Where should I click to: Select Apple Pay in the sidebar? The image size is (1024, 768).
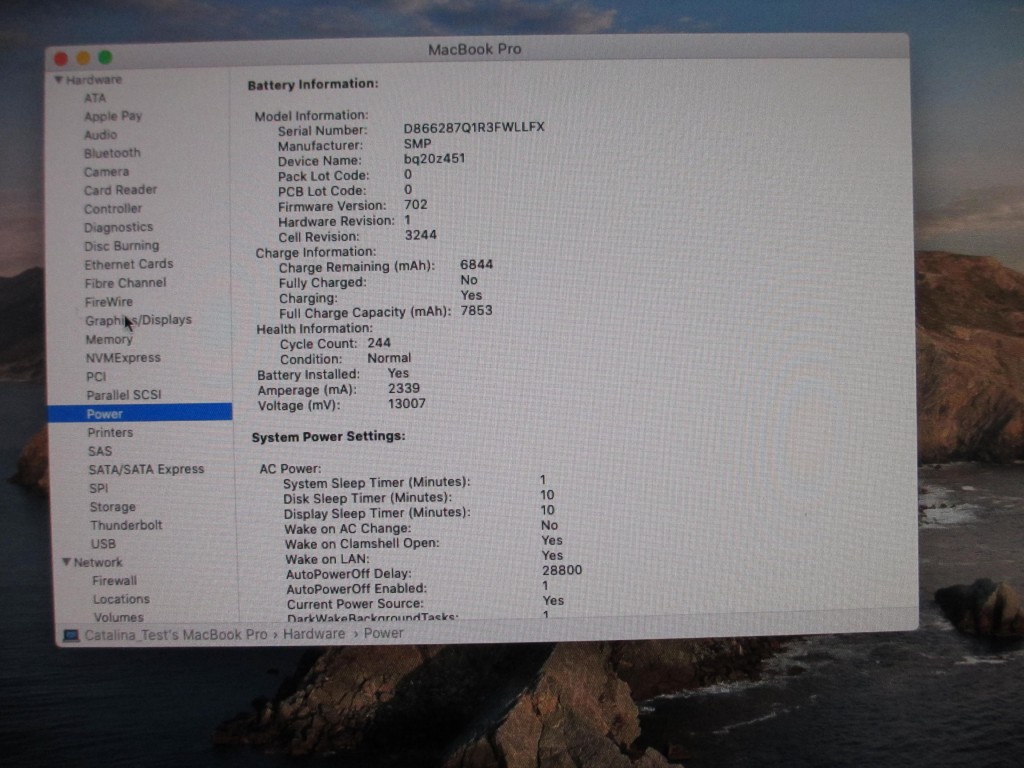(113, 116)
